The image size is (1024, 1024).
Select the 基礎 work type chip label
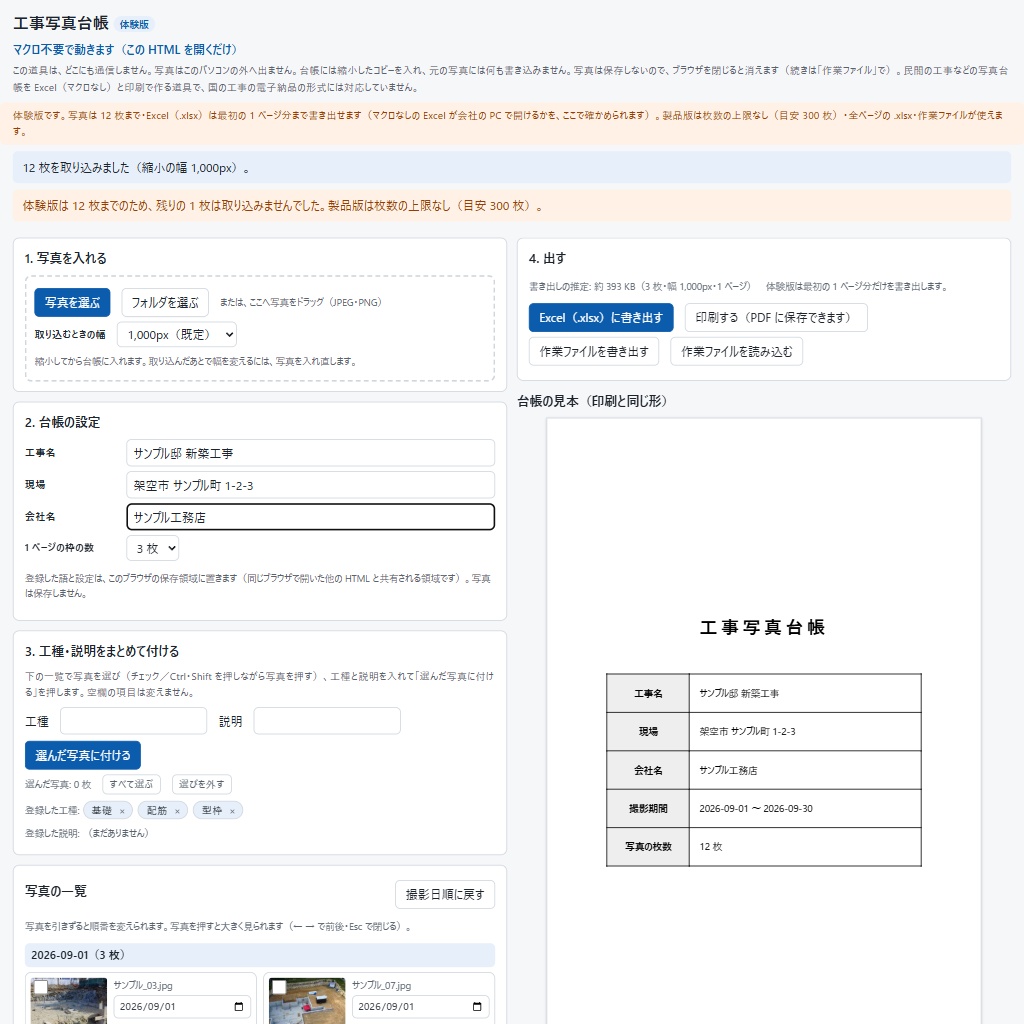click(102, 810)
